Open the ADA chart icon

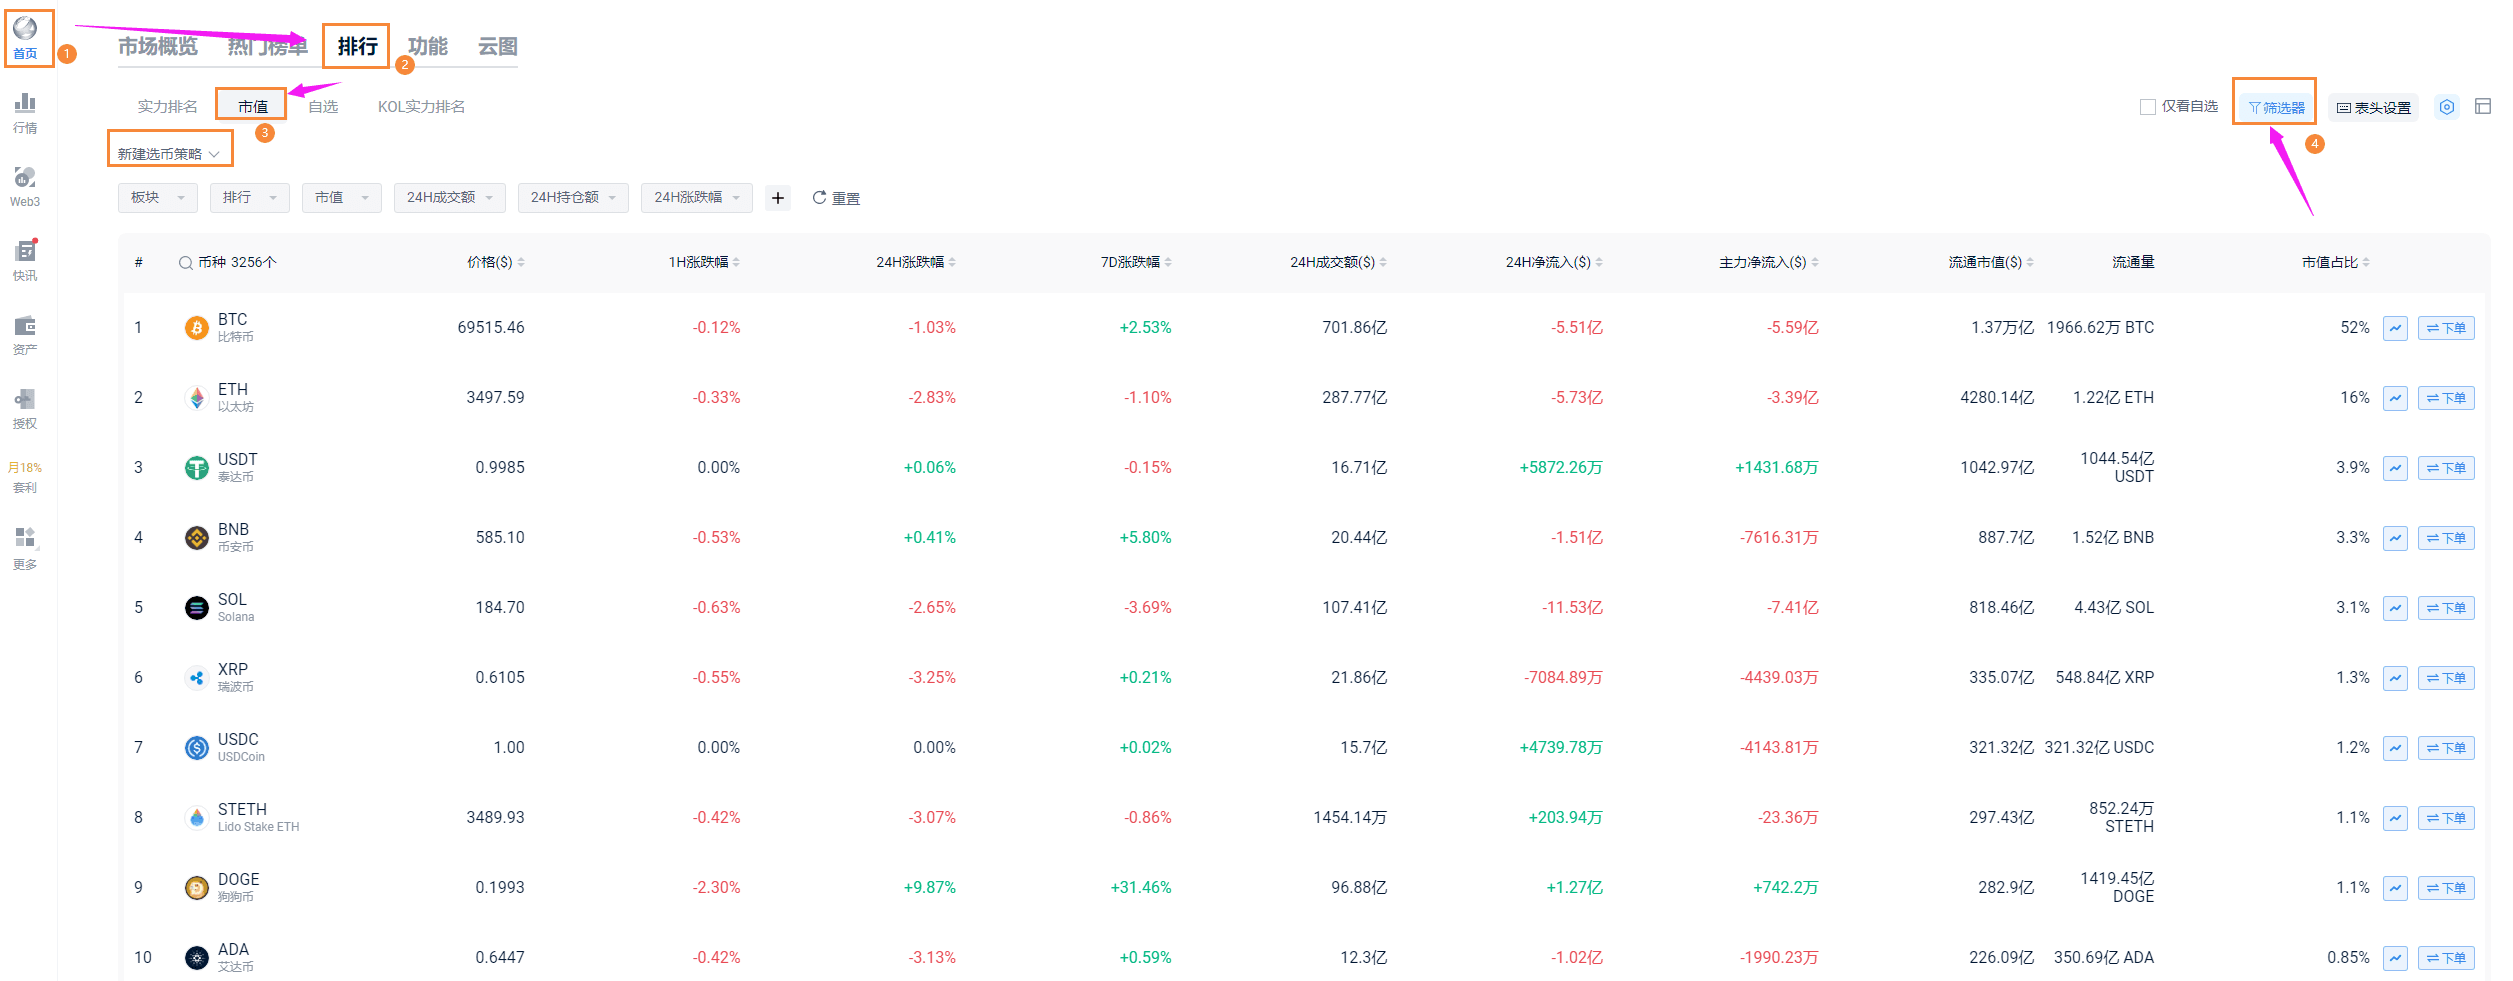[2395, 958]
